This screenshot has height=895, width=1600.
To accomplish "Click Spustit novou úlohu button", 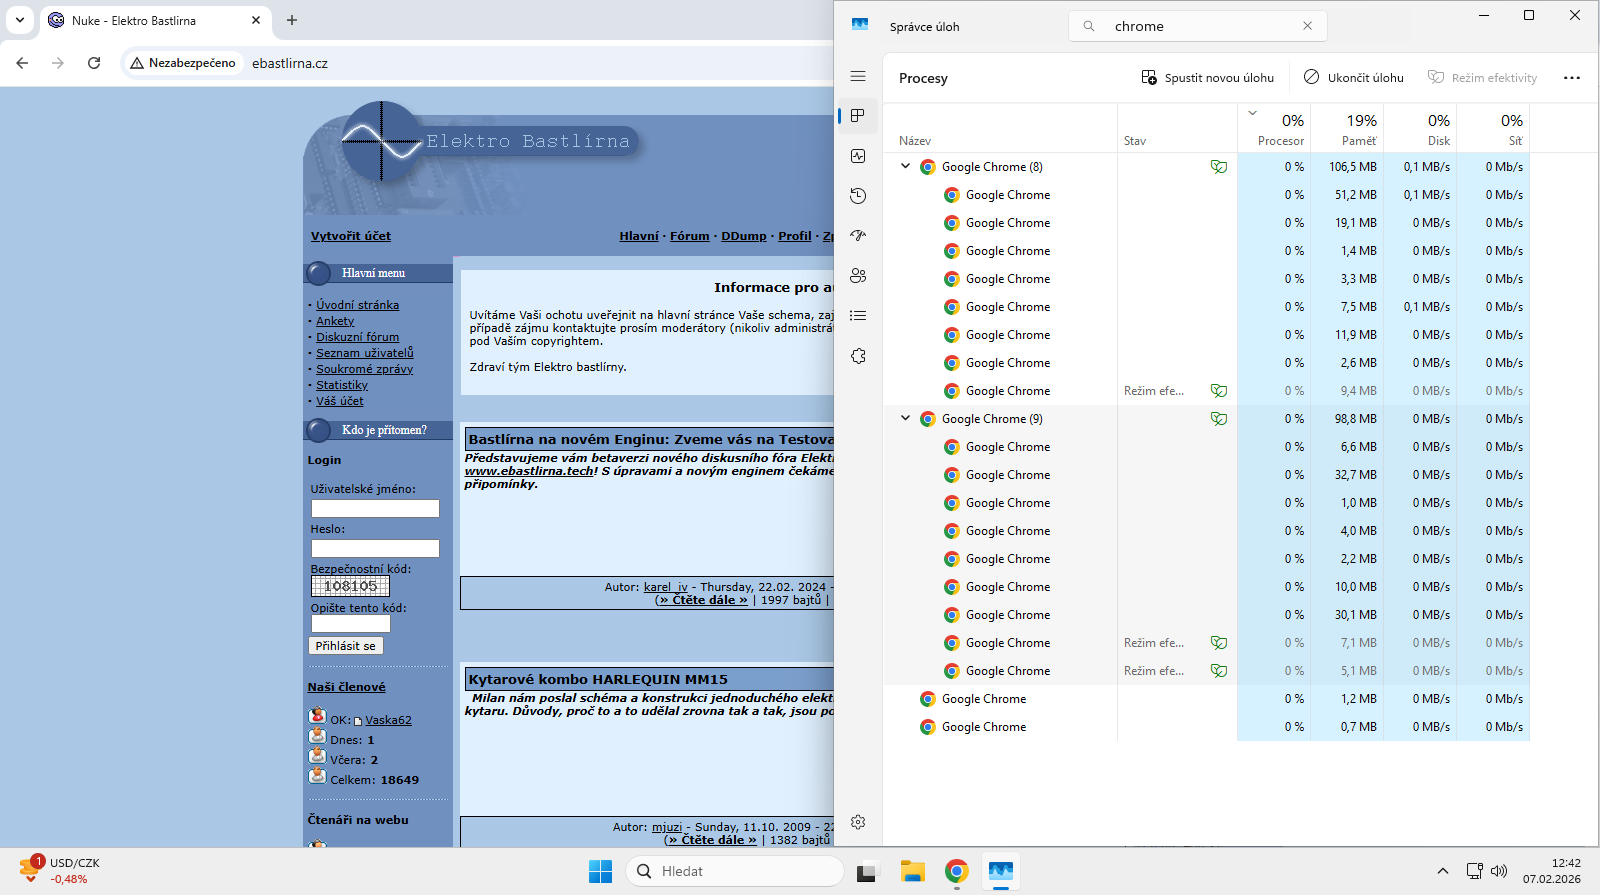I will point(1208,78).
